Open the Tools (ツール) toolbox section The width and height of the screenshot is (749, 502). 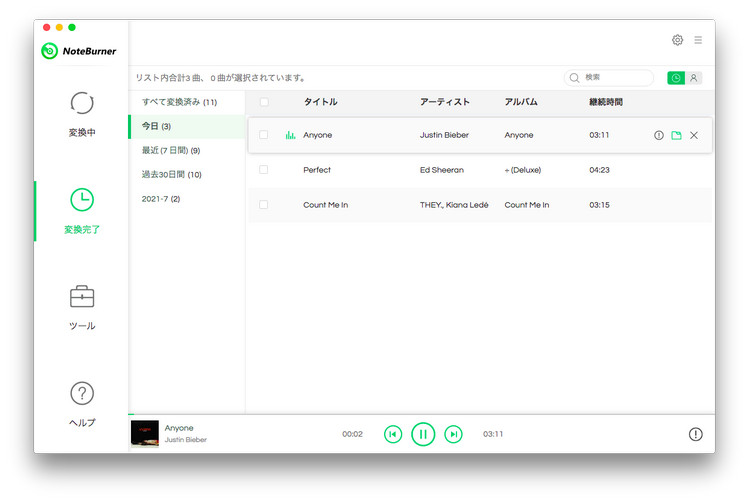[x=82, y=308]
